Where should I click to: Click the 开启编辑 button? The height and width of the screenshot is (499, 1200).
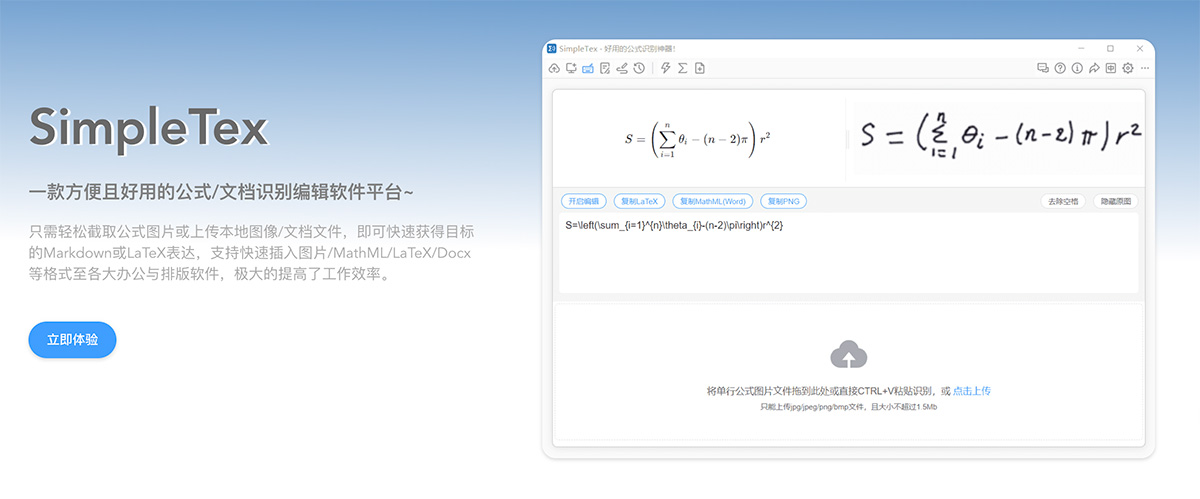pos(584,201)
